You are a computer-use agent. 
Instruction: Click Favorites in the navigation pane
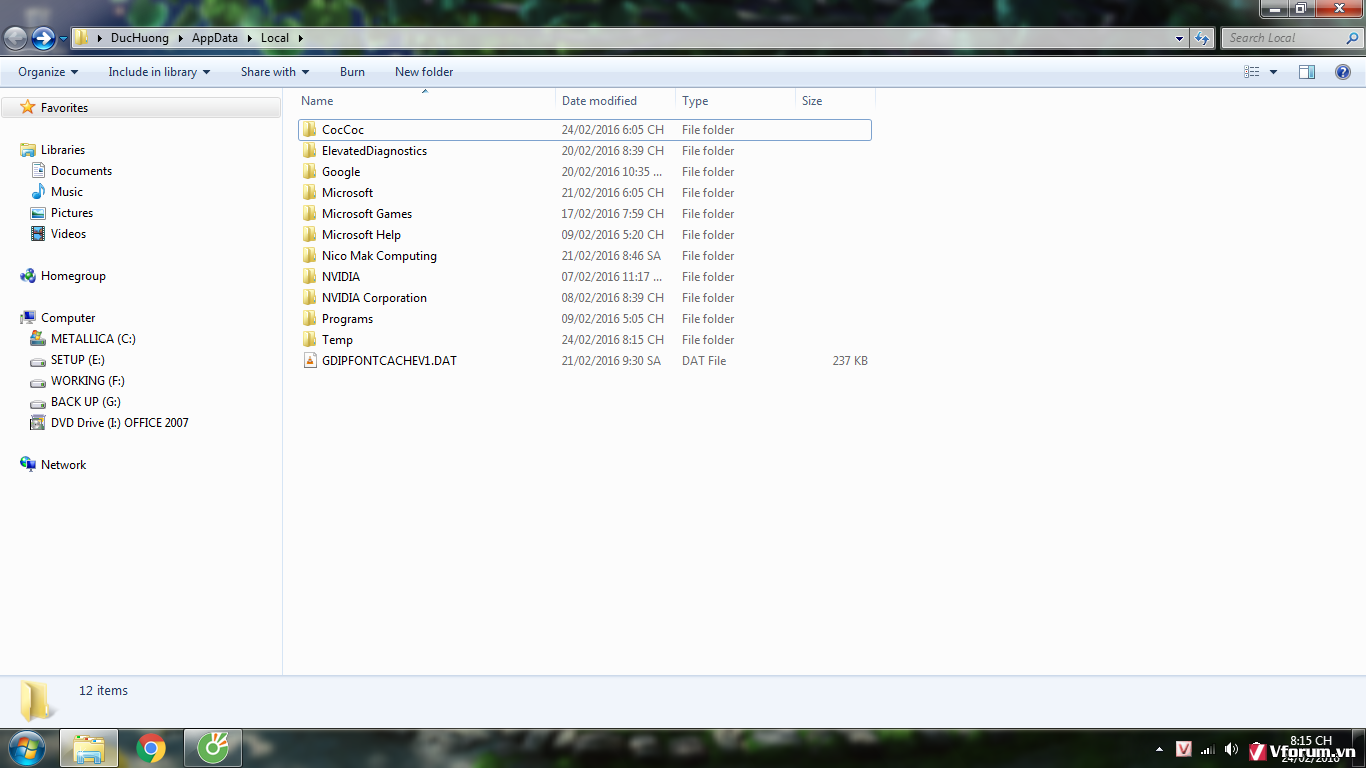click(64, 108)
